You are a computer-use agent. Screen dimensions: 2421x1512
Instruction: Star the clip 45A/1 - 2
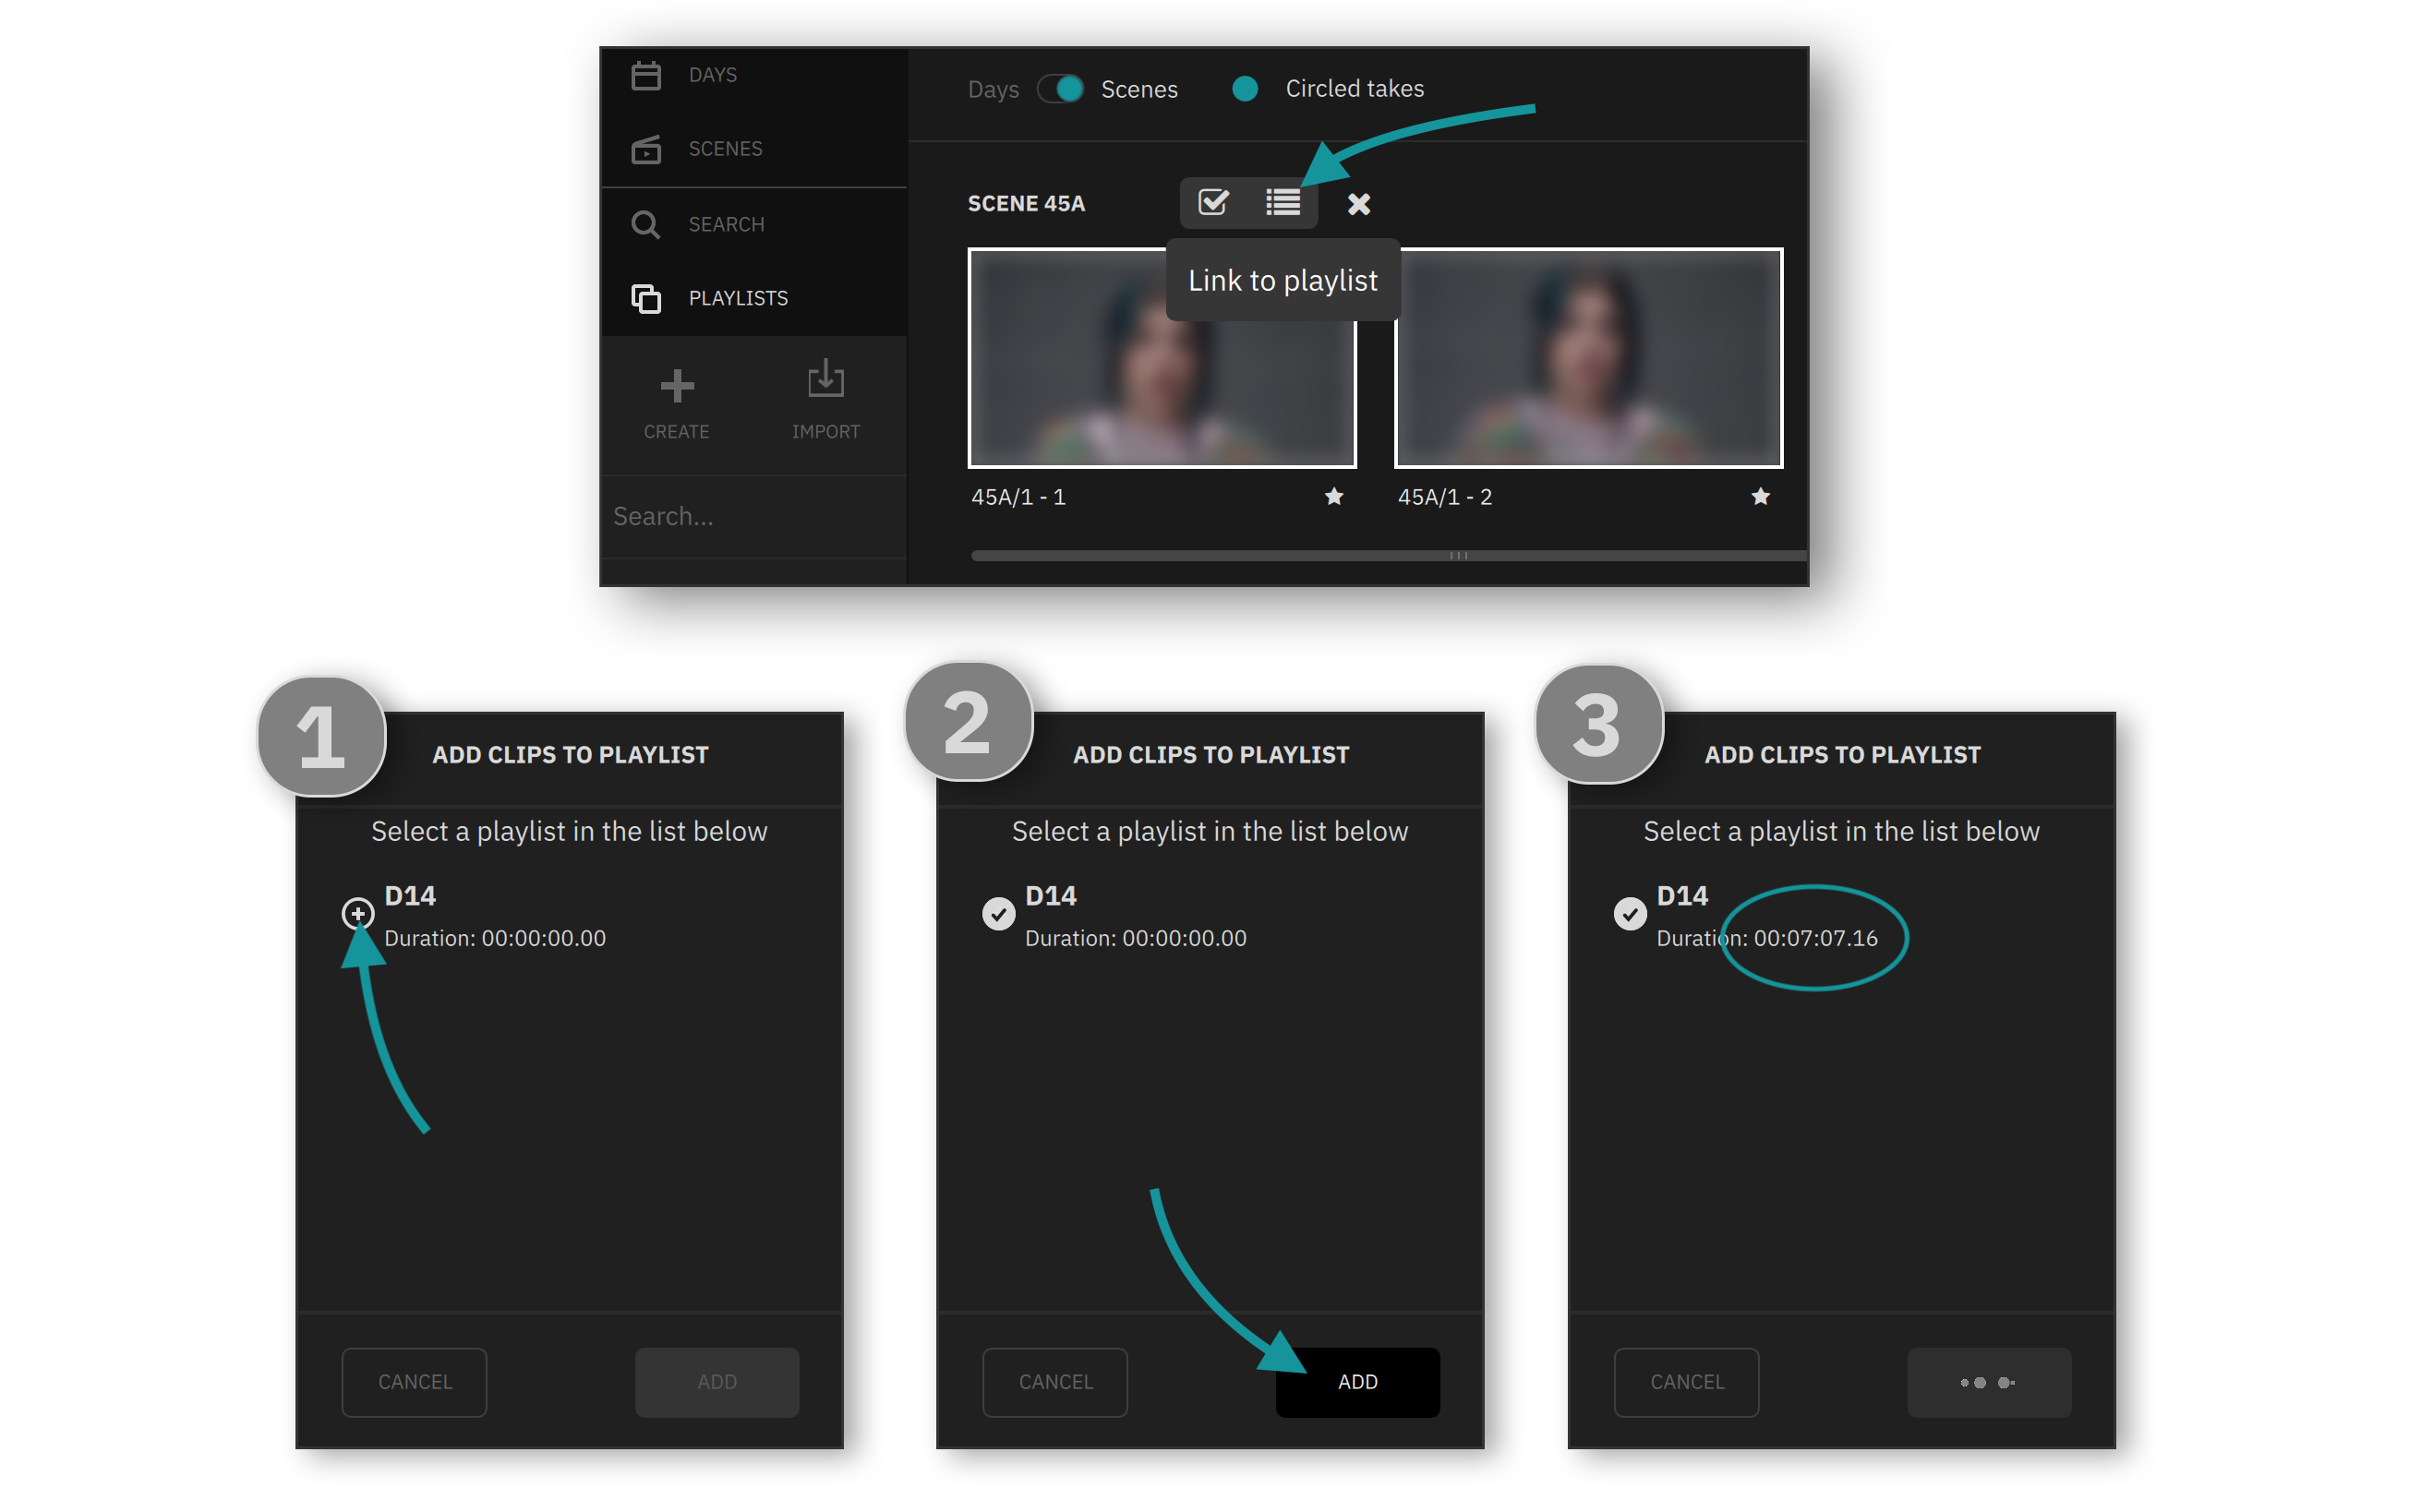click(1760, 497)
